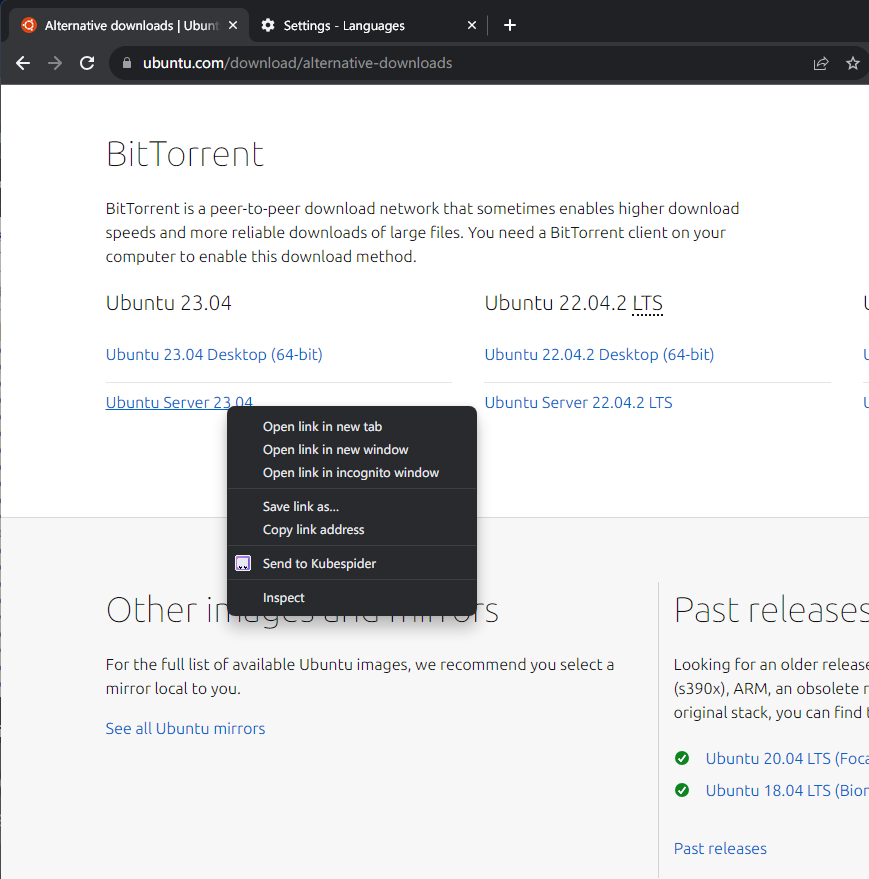
Task: Click the Ubuntu 23.04 column heading
Action: [x=168, y=303]
